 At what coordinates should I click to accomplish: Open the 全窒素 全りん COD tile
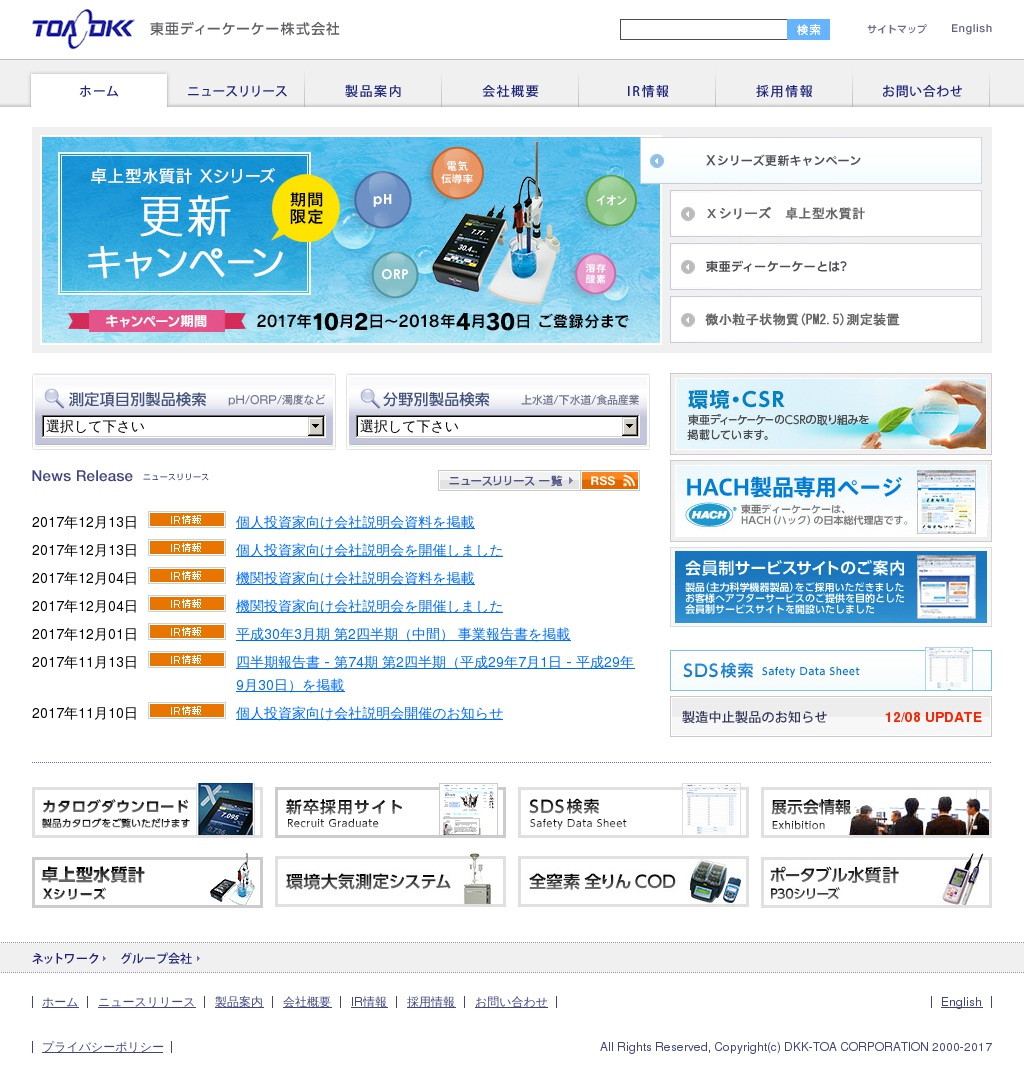point(633,882)
